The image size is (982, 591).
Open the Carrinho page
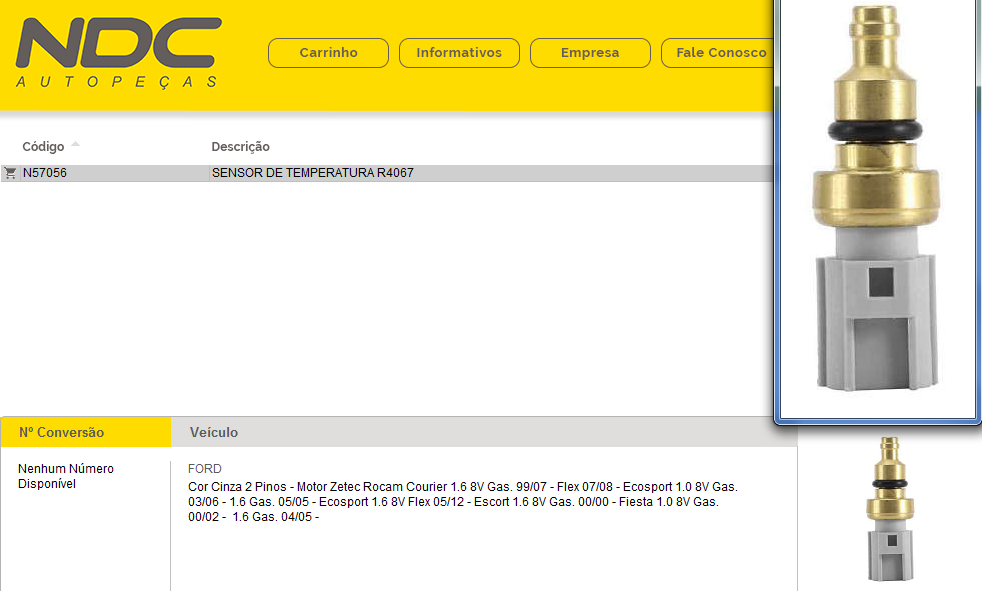coord(328,53)
